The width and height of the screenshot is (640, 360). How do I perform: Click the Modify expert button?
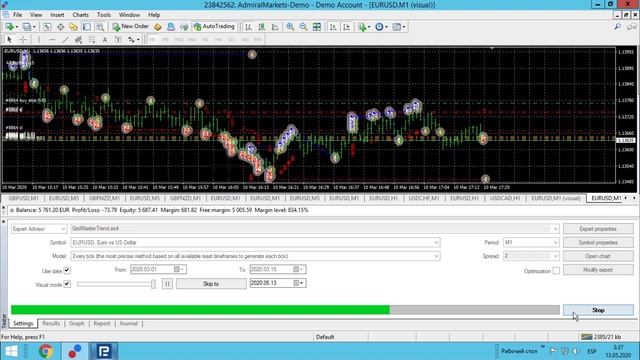coord(598,270)
